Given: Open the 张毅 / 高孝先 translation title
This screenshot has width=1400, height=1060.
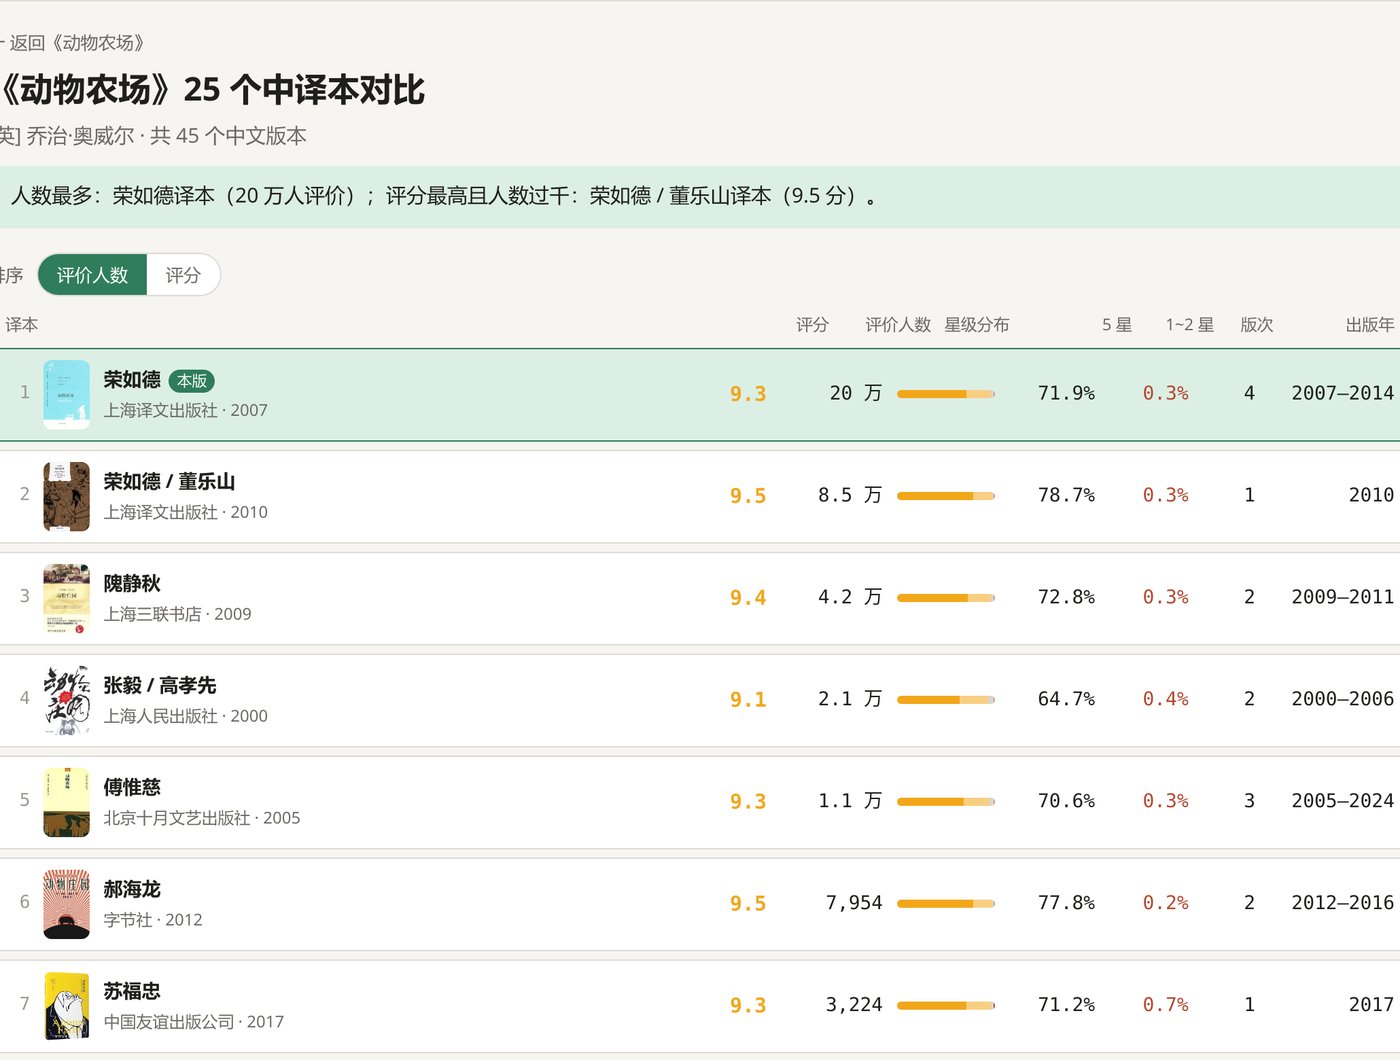Looking at the screenshot, I should 160,686.
